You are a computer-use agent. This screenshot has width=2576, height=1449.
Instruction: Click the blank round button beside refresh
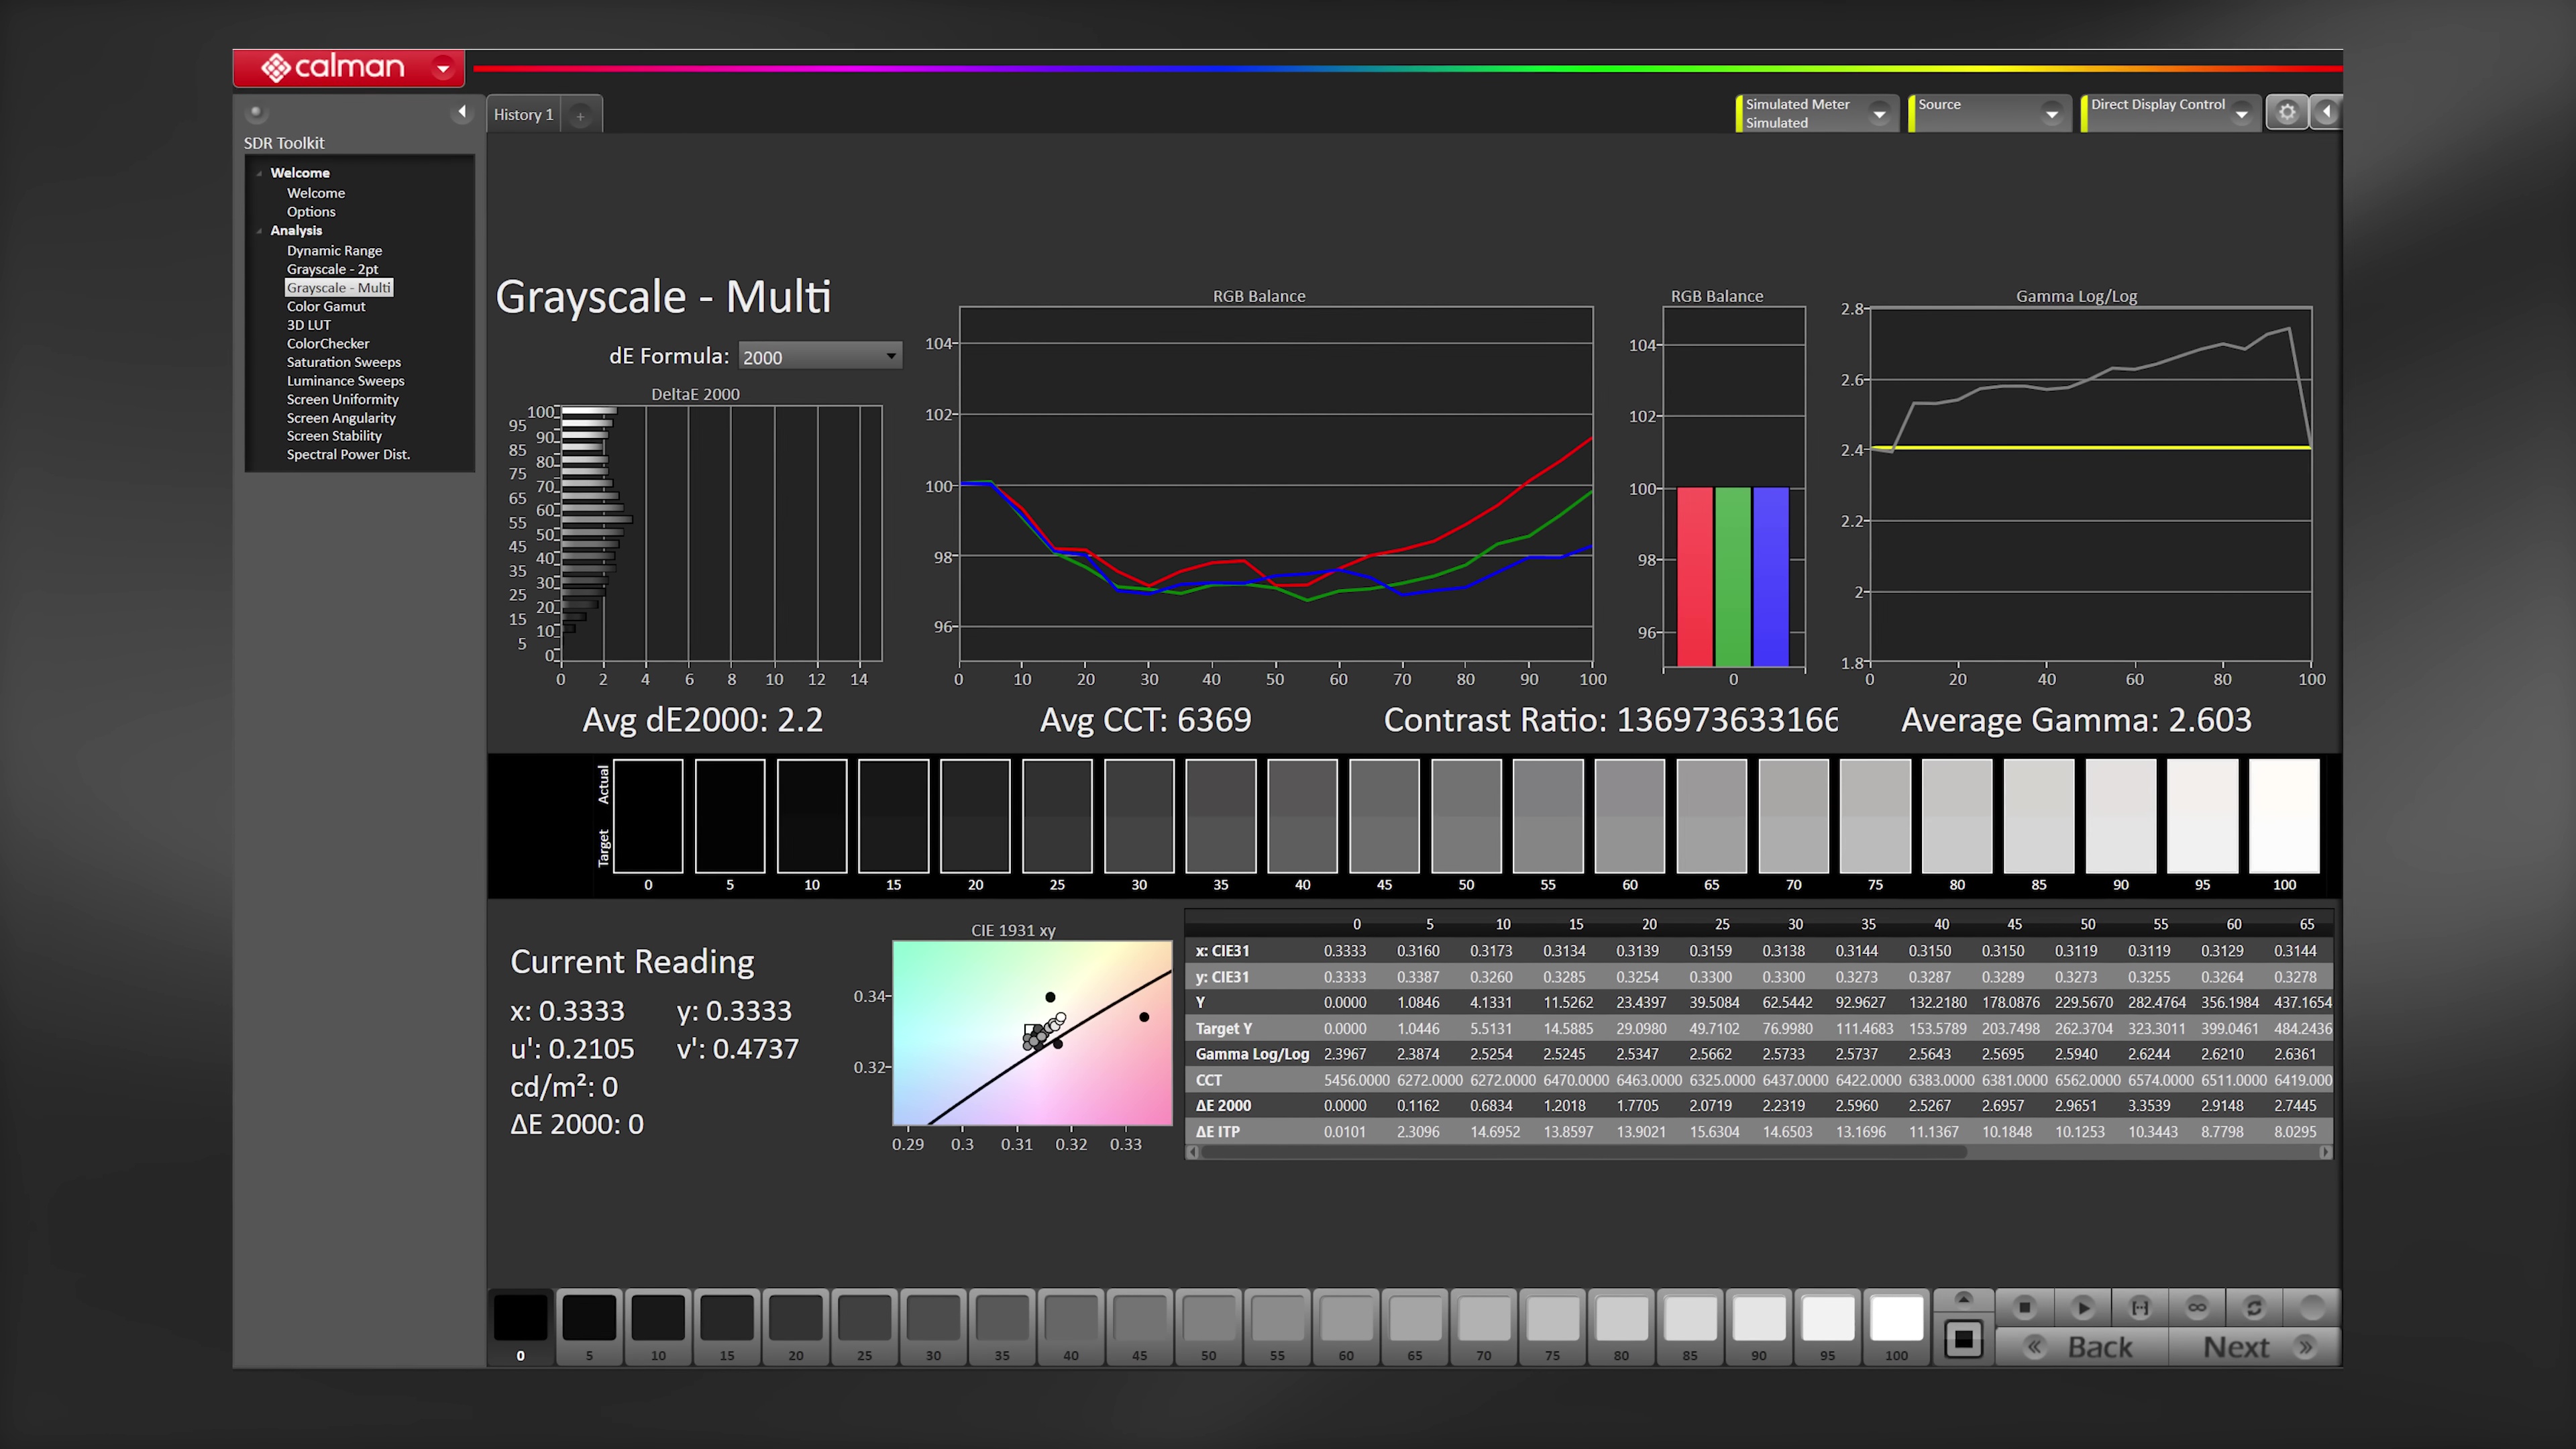[x=2312, y=1307]
